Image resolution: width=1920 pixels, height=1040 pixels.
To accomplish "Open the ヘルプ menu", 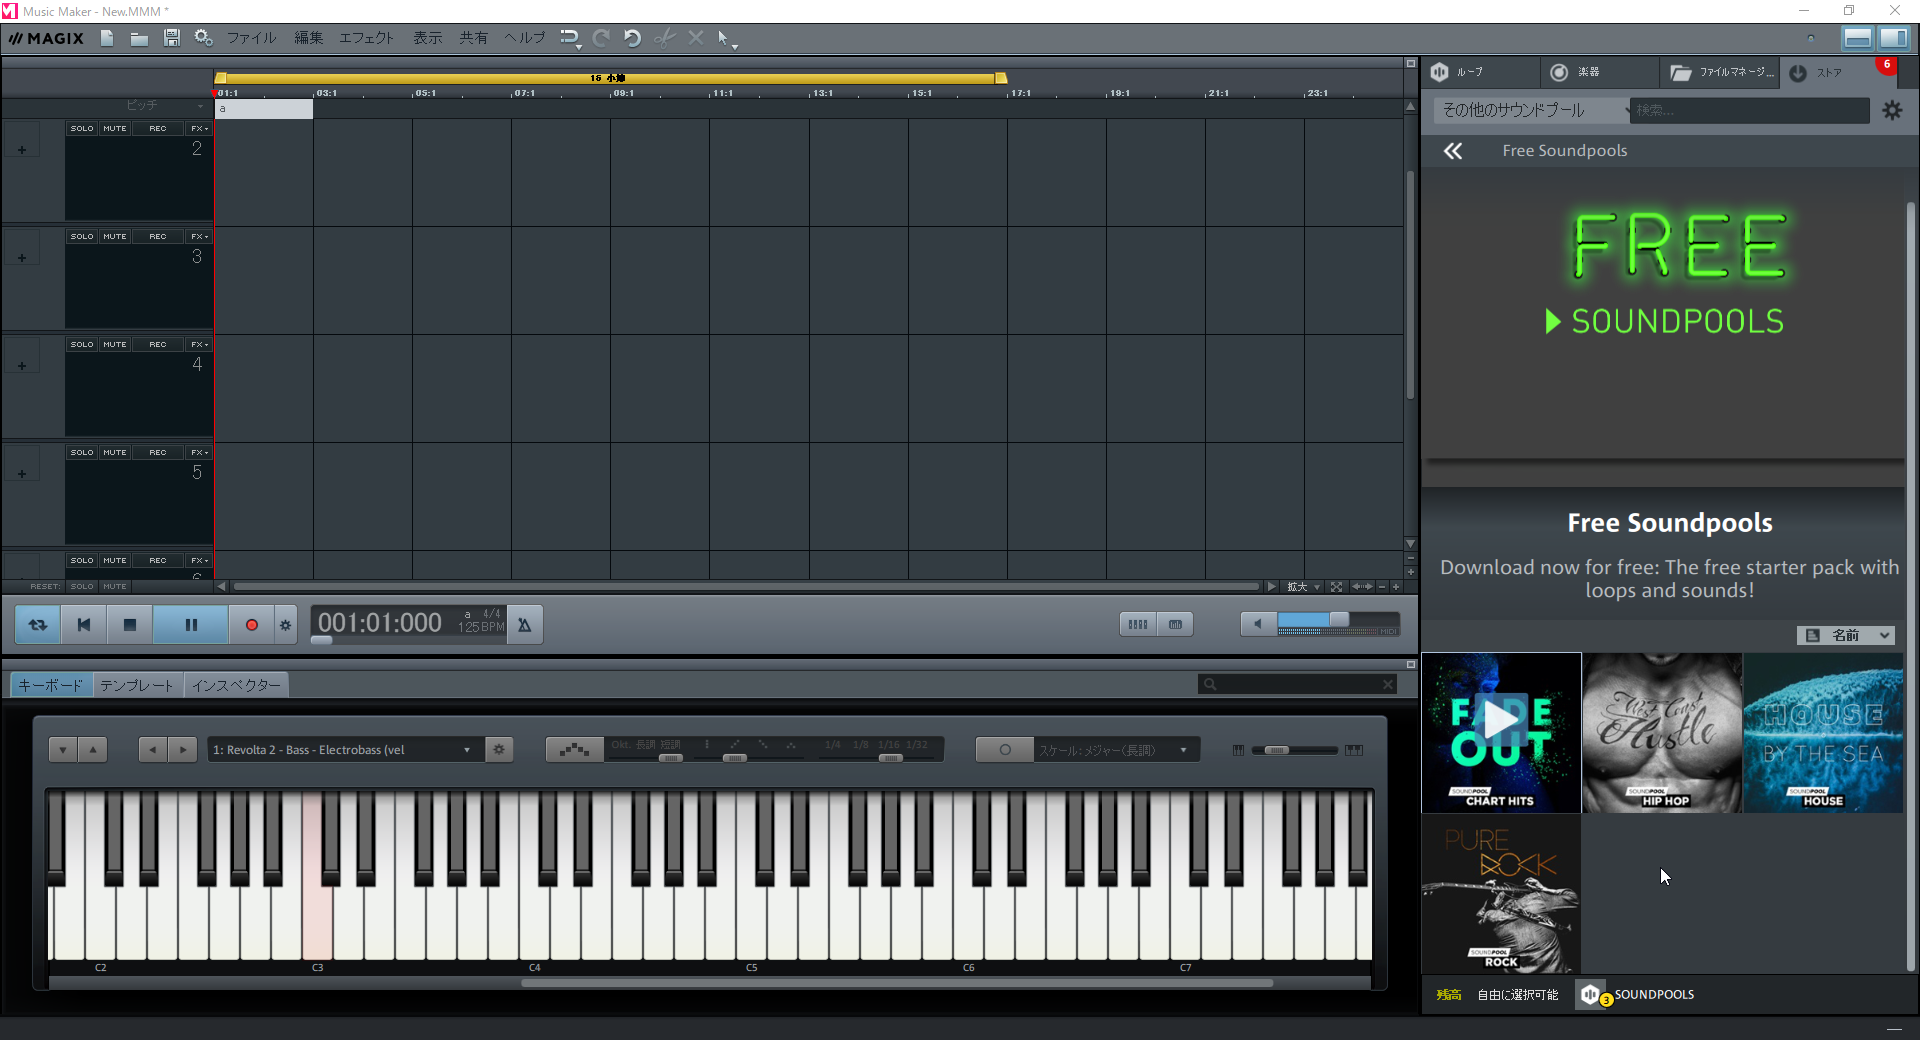I will (524, 38).
